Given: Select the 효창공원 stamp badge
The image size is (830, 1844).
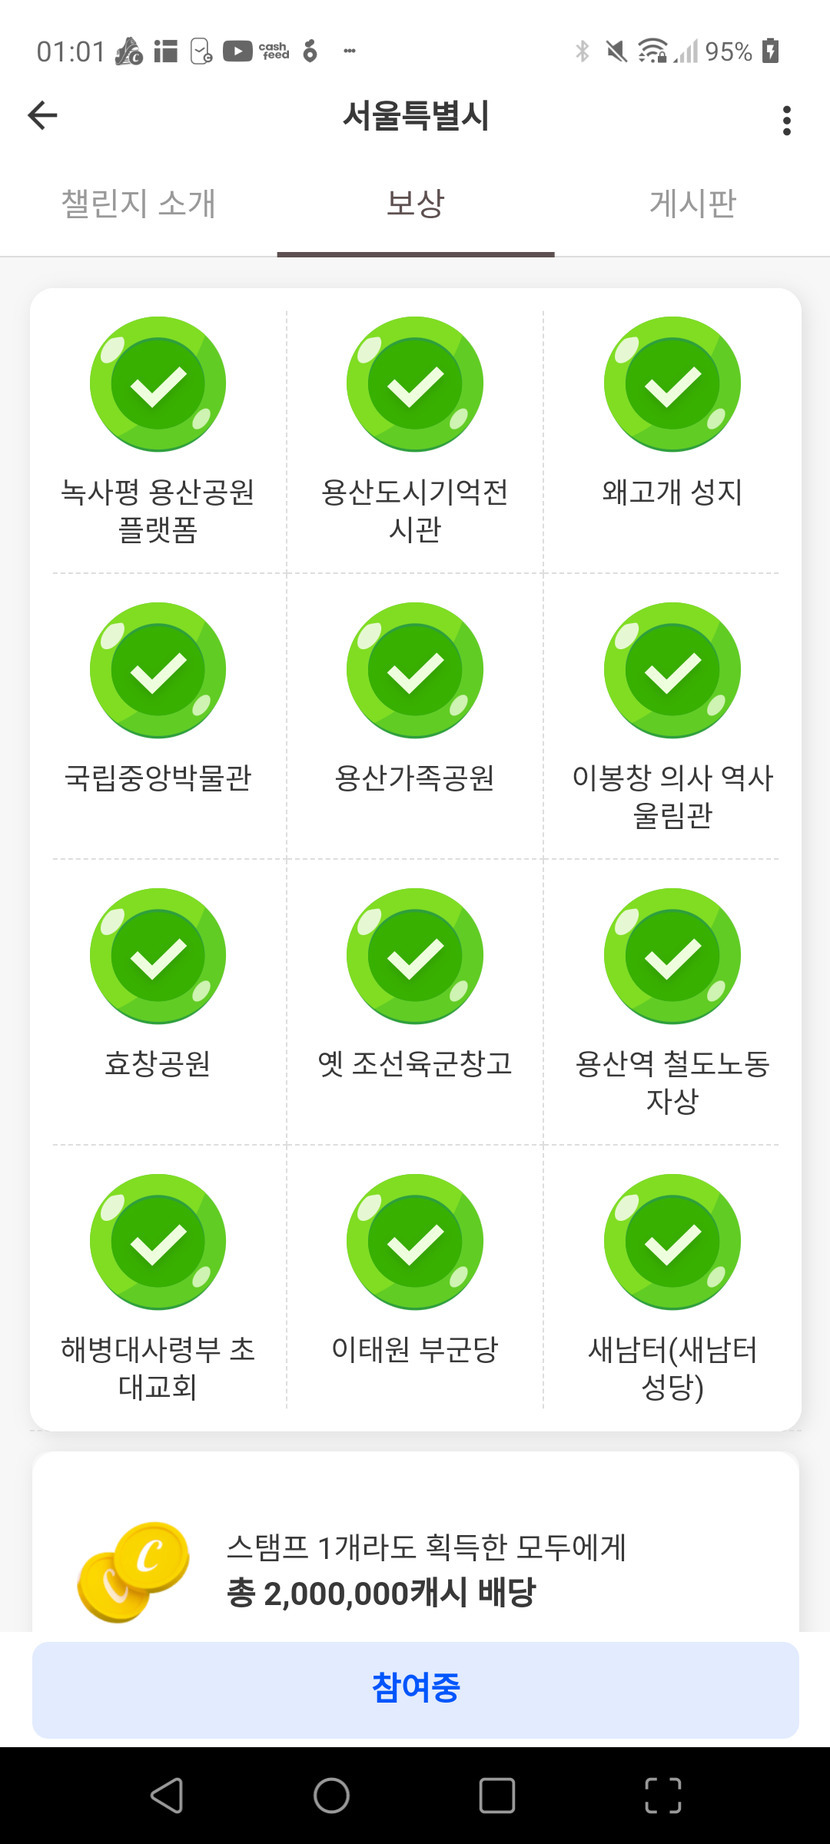Looking at the screenshot, I should pyautogui.click(x=158, y=957).
